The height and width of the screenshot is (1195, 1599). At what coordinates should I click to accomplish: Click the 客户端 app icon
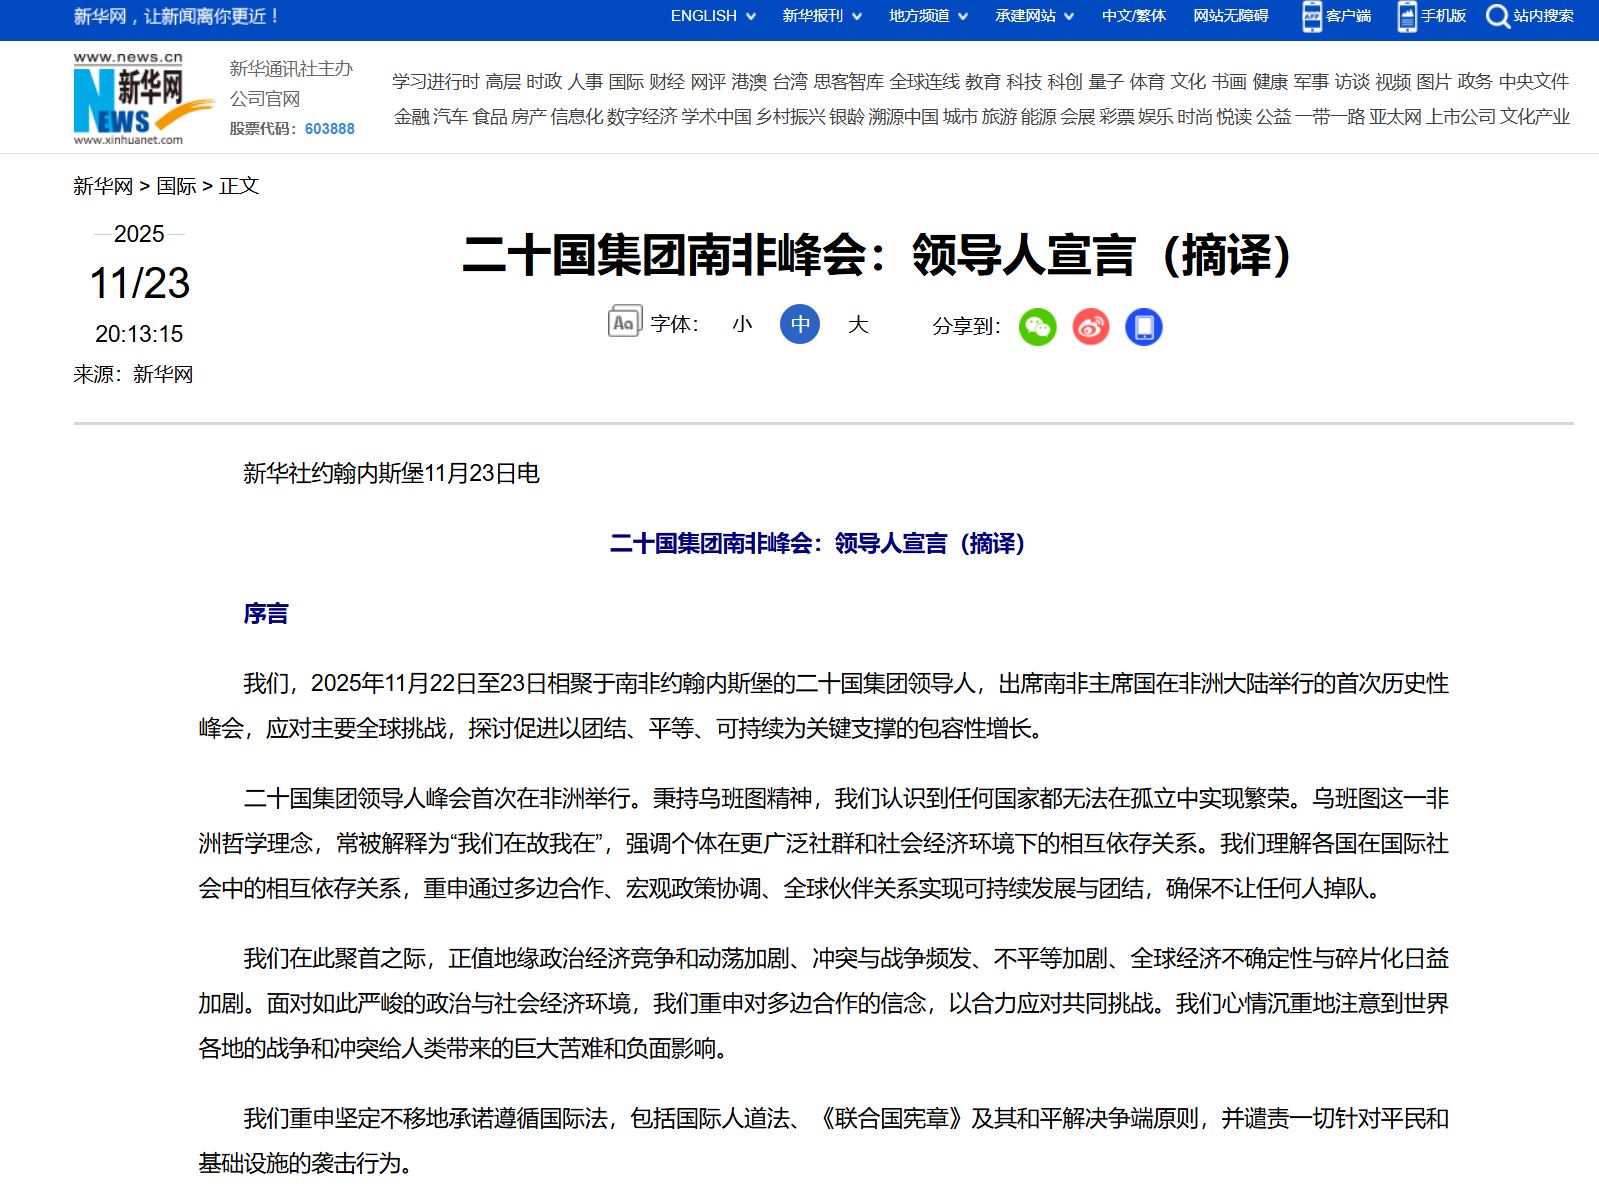tap(1312, 16)
